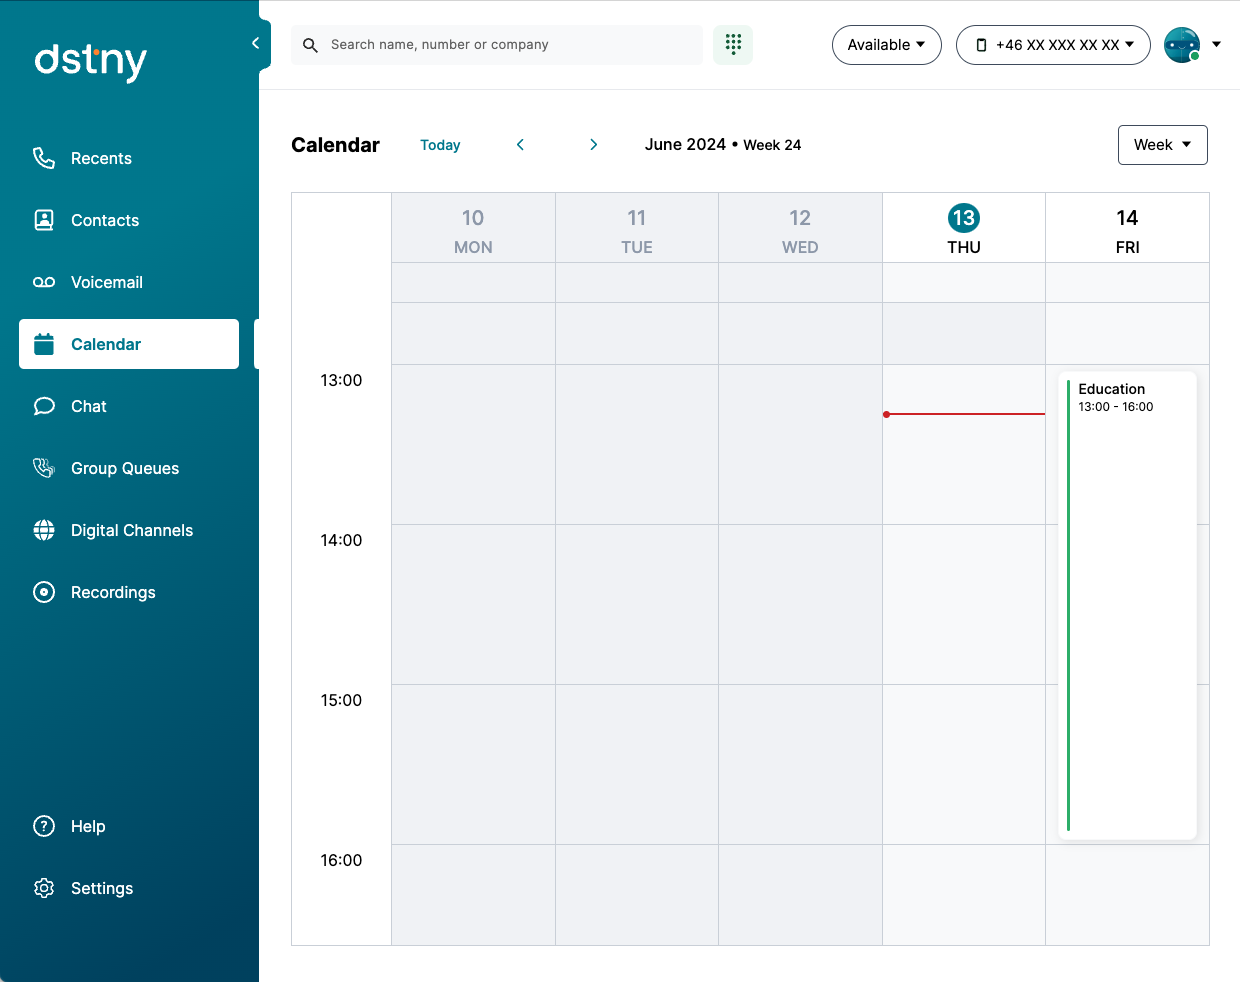Screen dimensions: 1240x982
Task: Click the user avatar
Action: tap(1182, 45)
